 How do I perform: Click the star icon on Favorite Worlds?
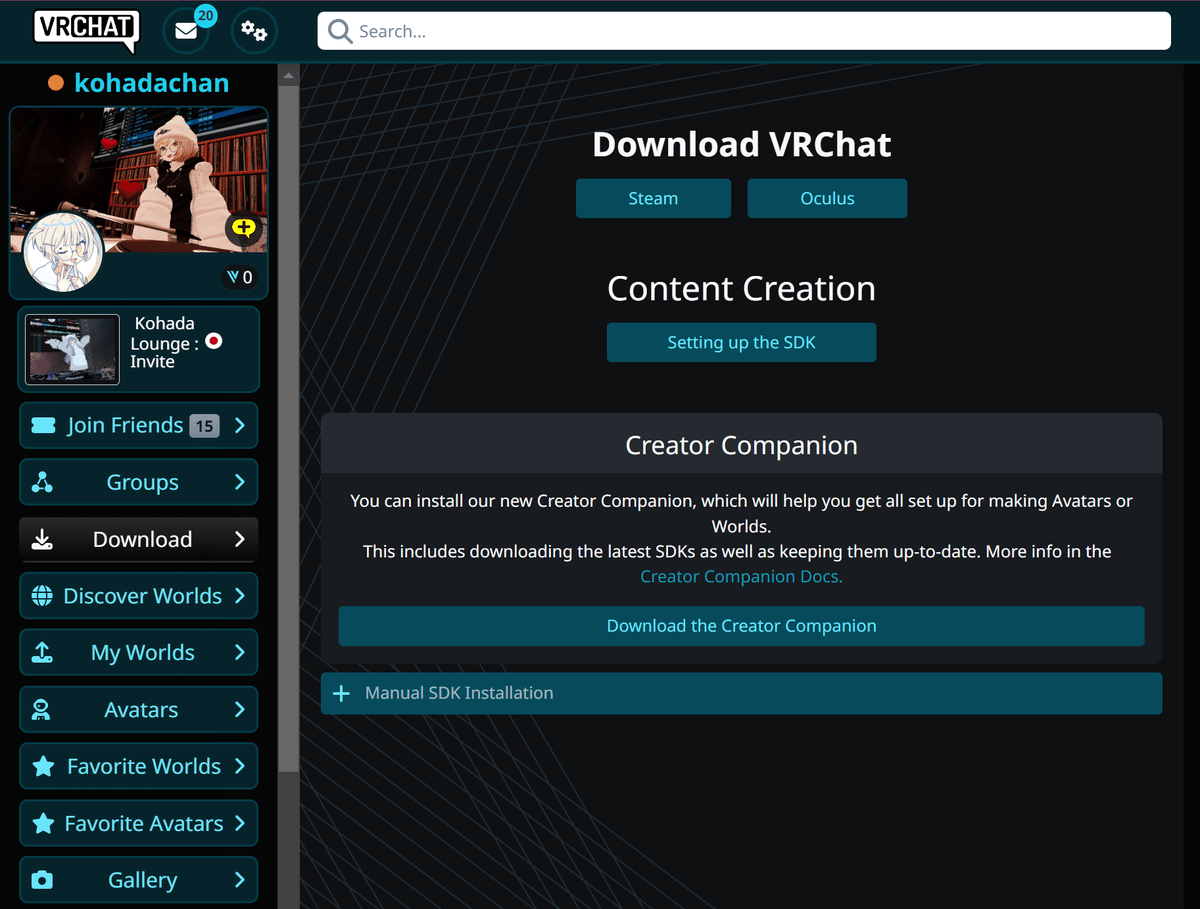click(43, 767)
